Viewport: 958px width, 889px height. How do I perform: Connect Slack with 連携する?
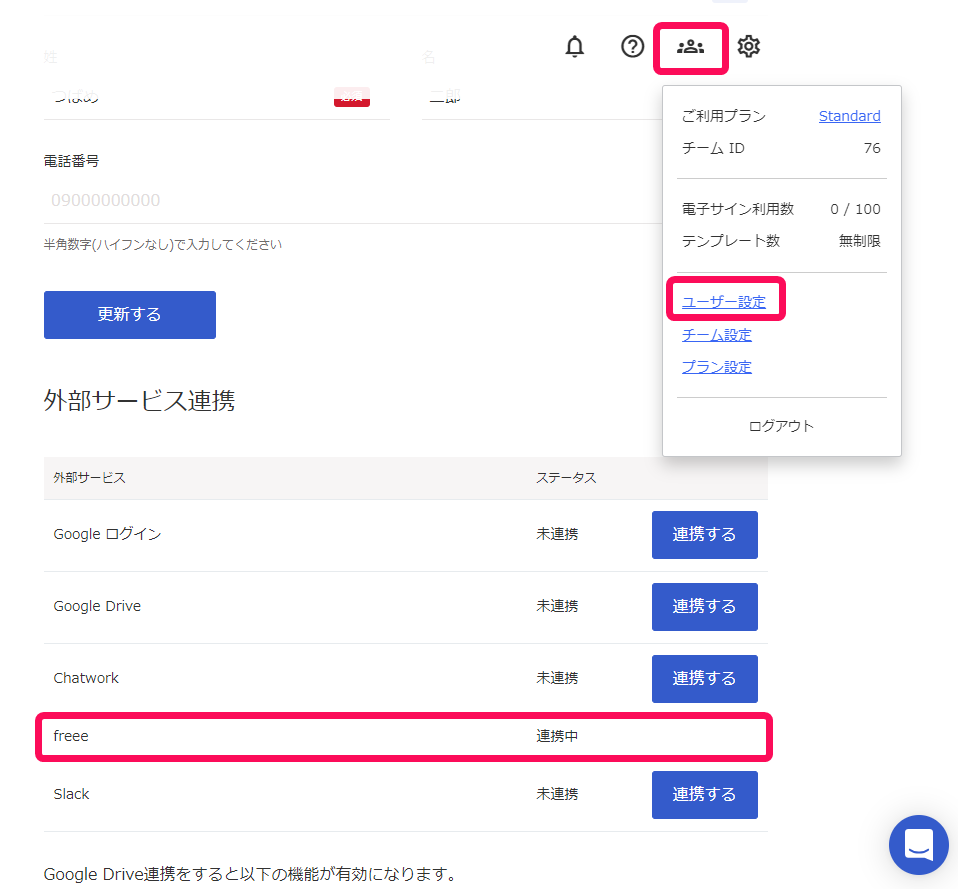coord(704,795)
